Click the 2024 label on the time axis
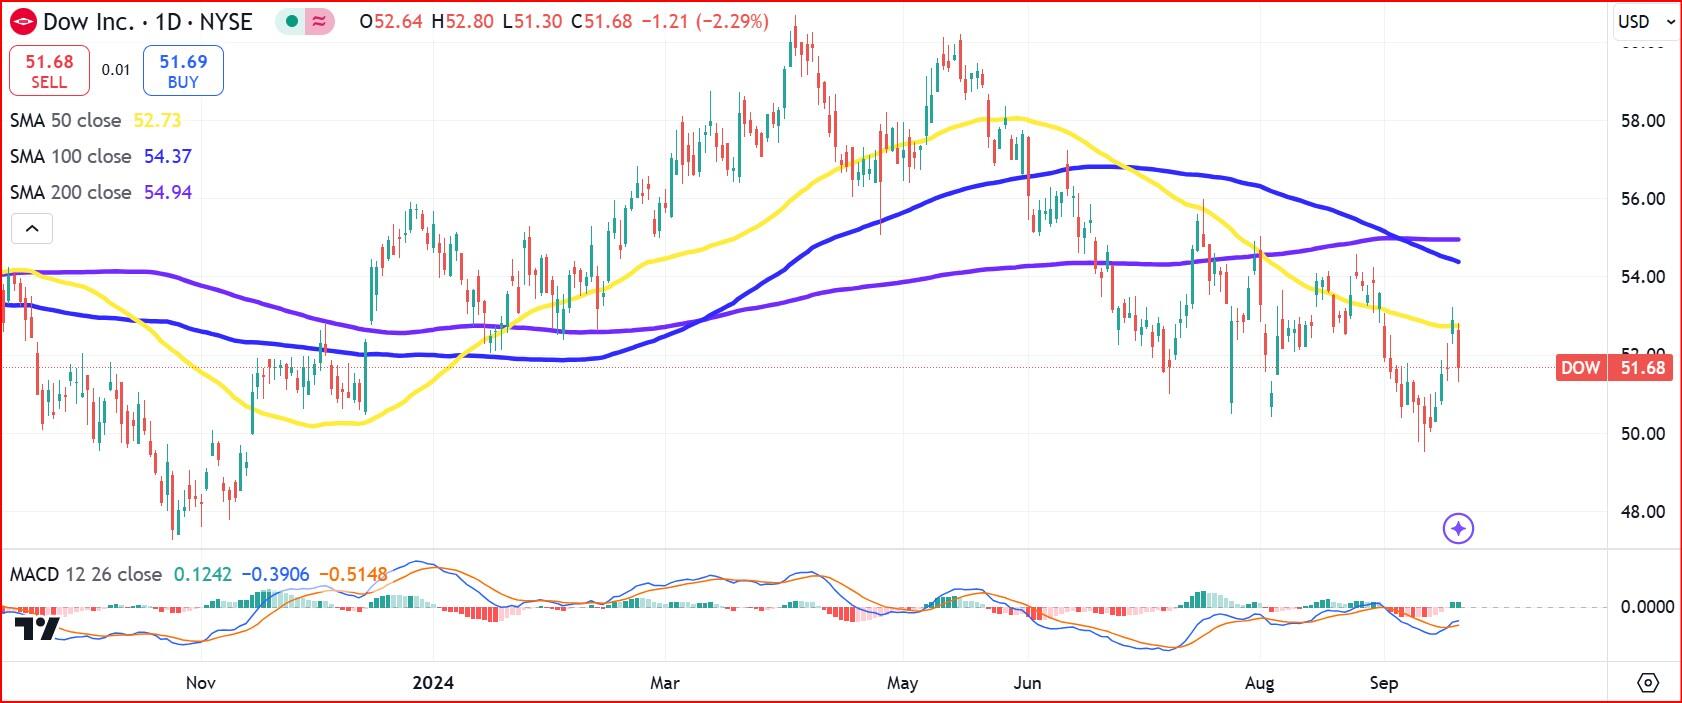The width and height of the screenshot is (1682, 703). (433, 683)
